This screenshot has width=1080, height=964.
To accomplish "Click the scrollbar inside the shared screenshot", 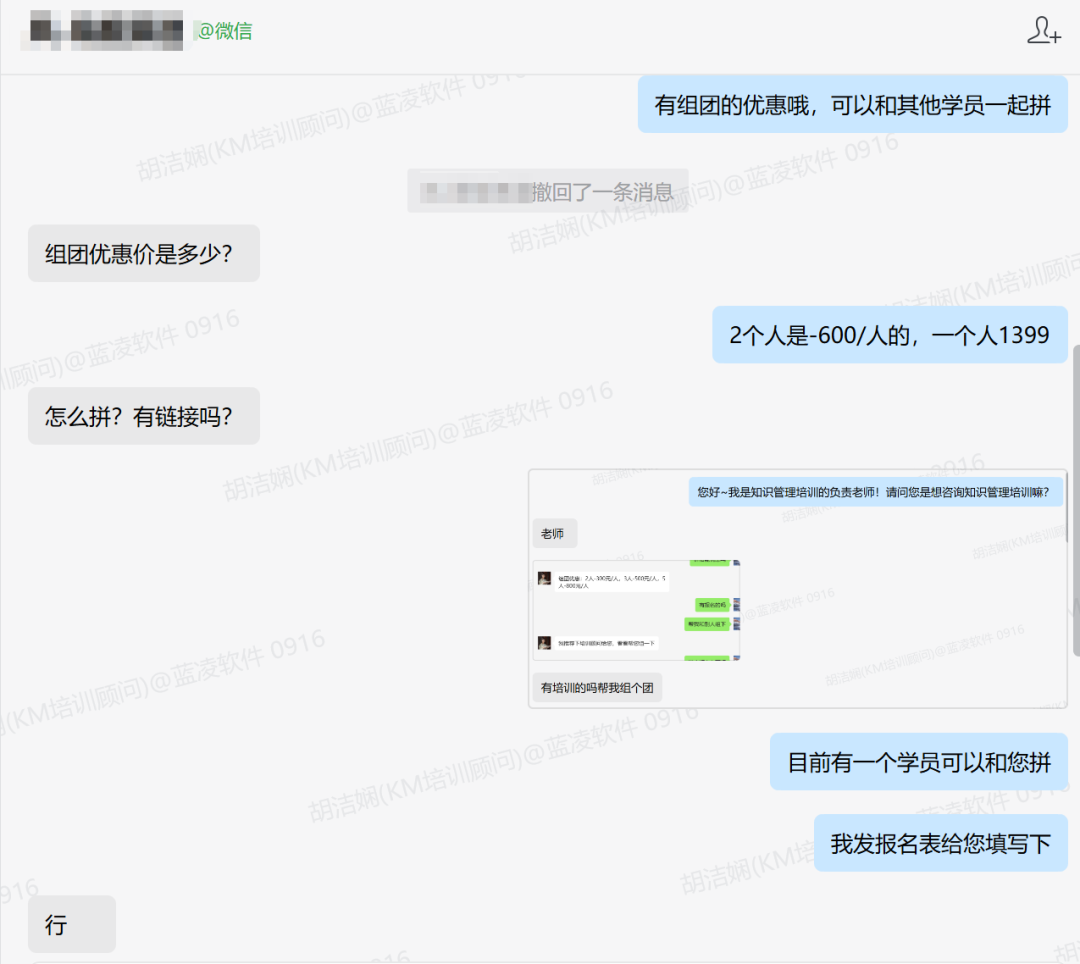I will click(x=1064, y=510).
